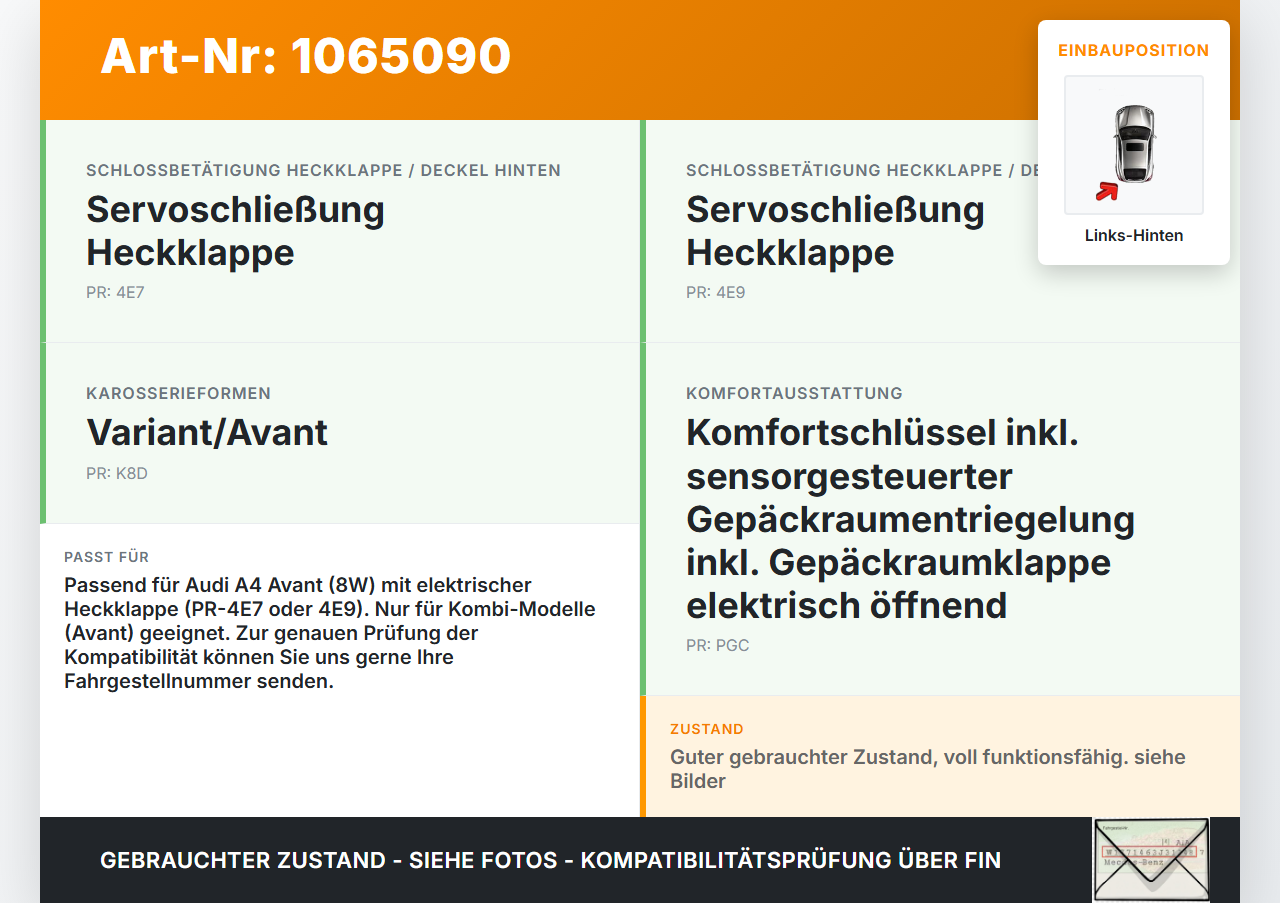
Task: Click the EINBAUPOSITION label
Action: (1134, 50)
